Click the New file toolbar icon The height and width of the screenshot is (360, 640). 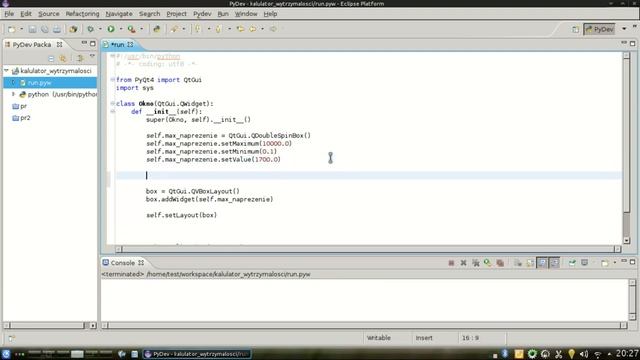11,29
